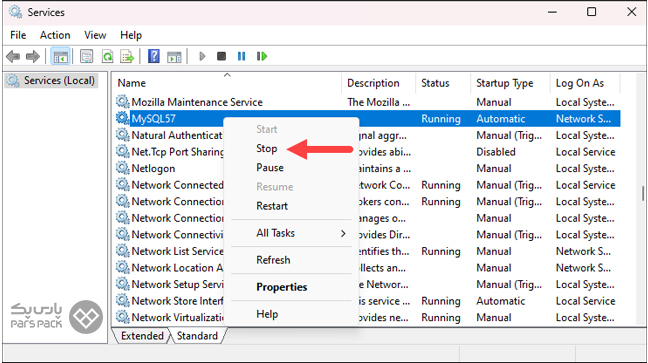Screen dimensions: 648x363
Task: Click the Start Service play icon
Action: pos(202,56)
